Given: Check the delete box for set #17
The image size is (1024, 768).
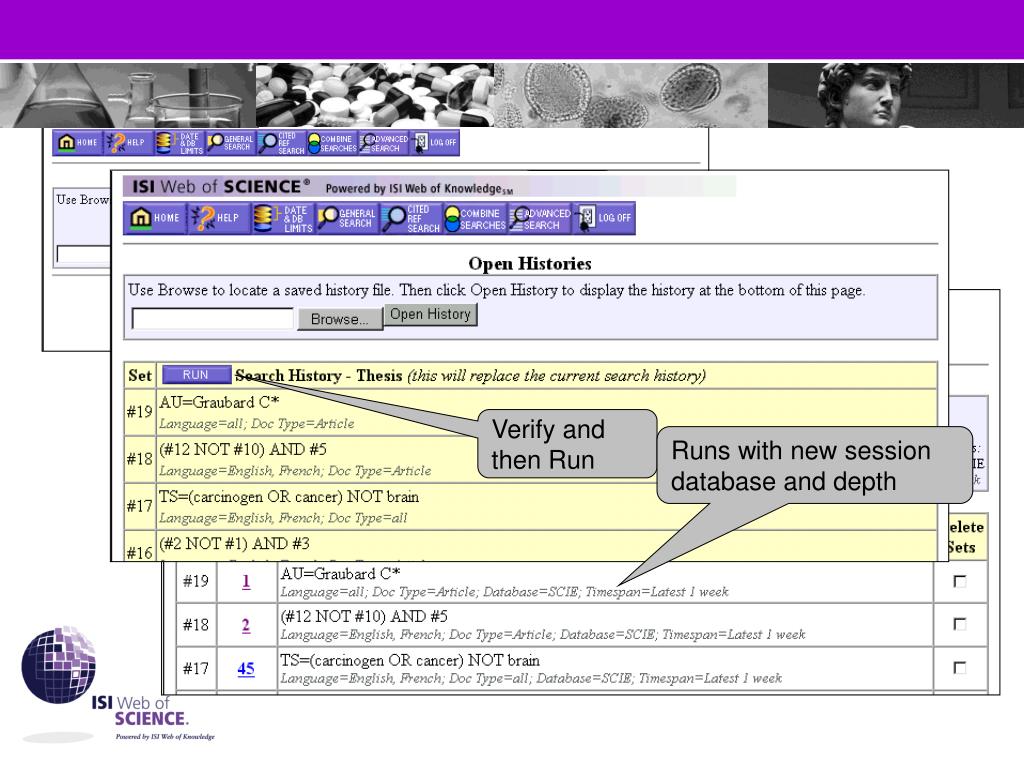Looking at the screenshot, I should [959, 667].
